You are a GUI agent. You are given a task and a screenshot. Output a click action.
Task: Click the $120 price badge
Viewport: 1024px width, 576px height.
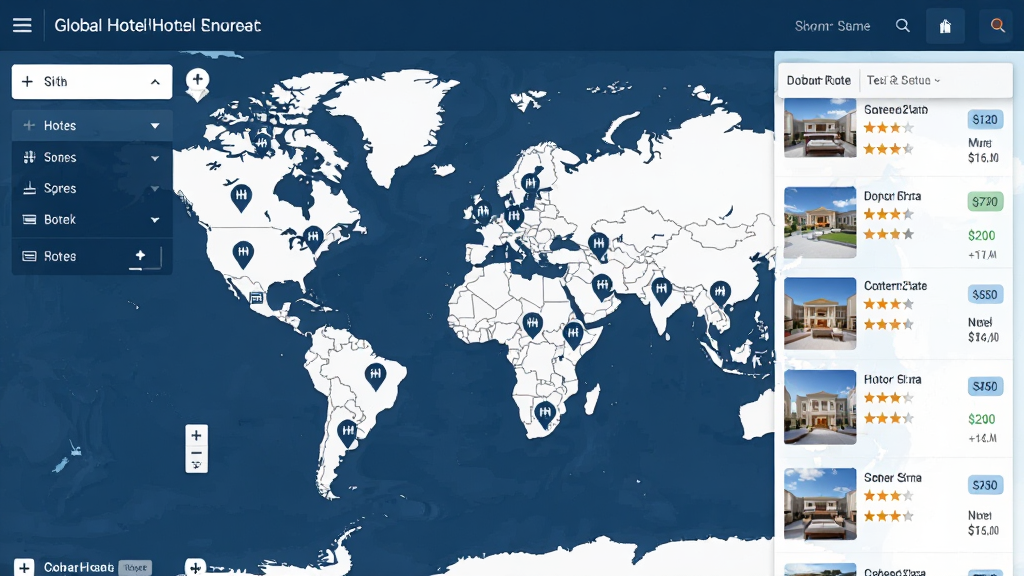985,120
